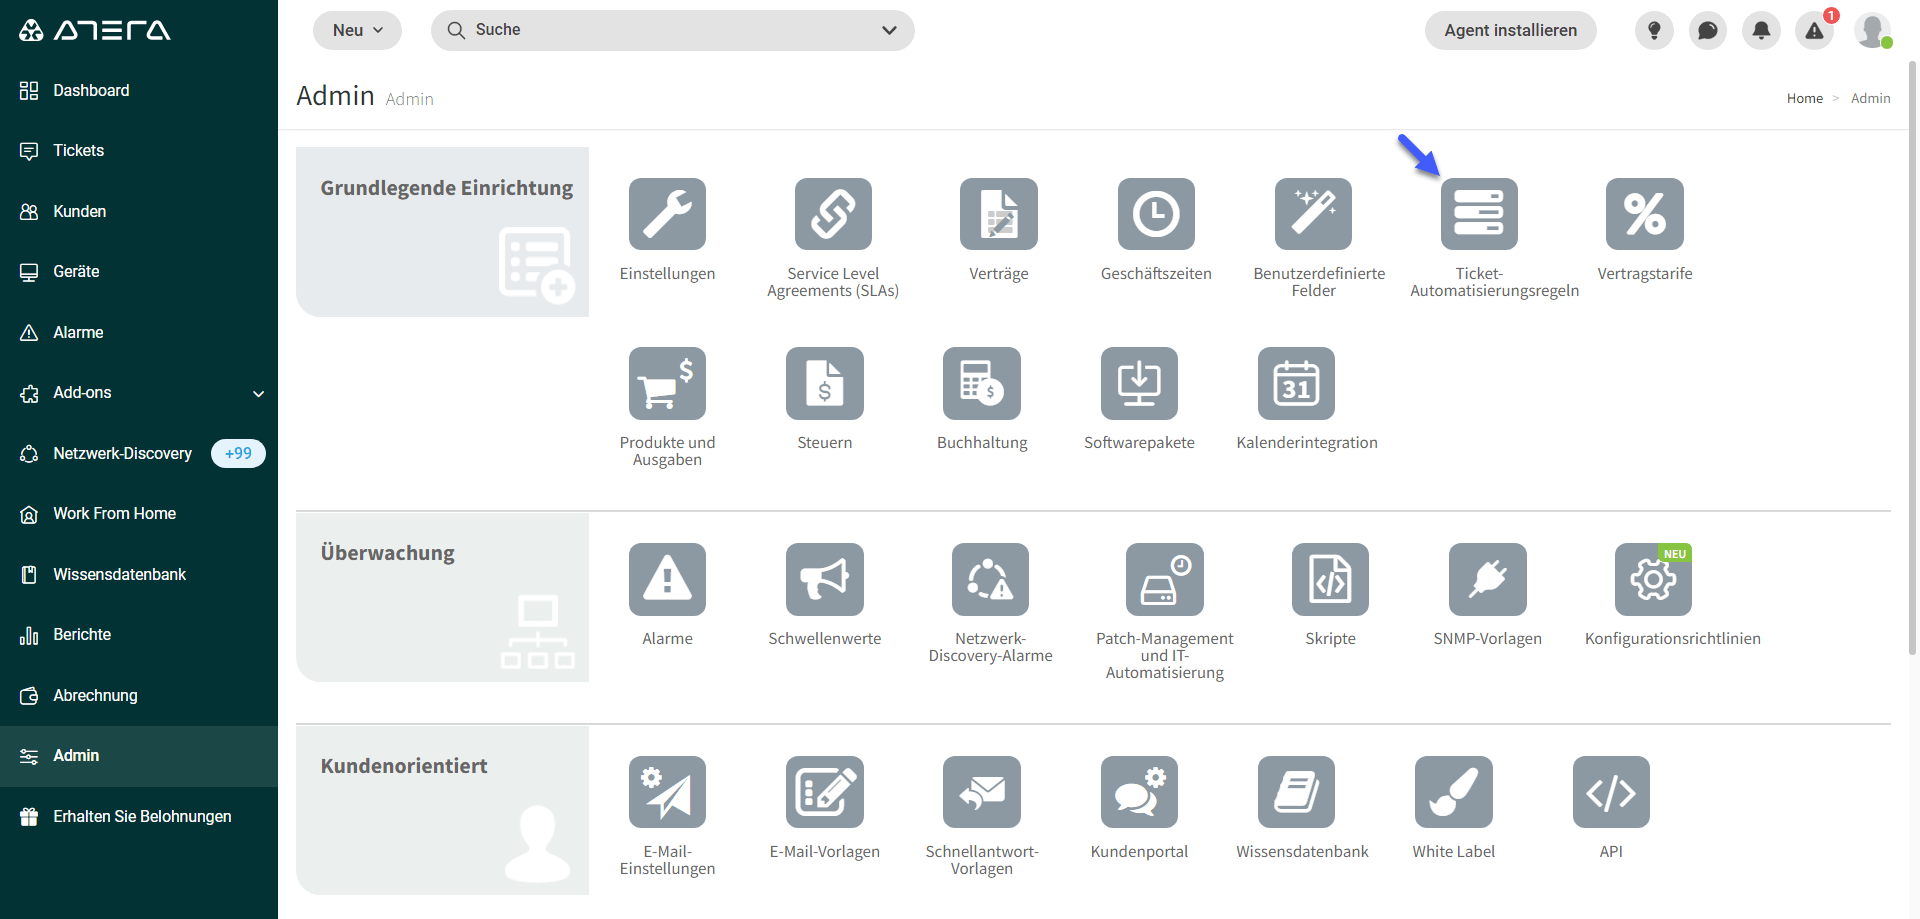Screen dimensions: 1920x919
Task: Click the Kundenorientiert section heading
Action: [403, 766]
